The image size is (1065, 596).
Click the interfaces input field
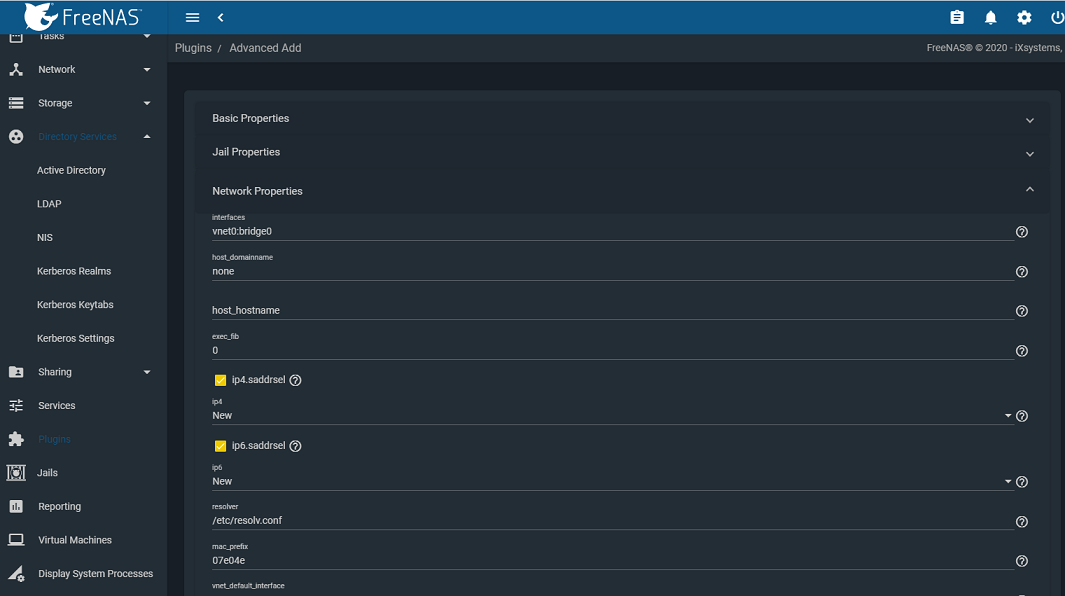[612, 231]
